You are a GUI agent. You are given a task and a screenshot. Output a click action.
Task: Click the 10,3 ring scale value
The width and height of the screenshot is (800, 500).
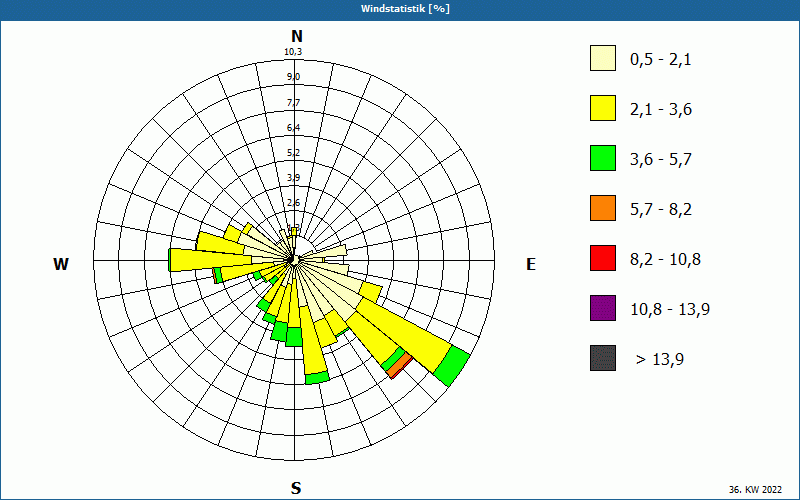tap(293, 52)
